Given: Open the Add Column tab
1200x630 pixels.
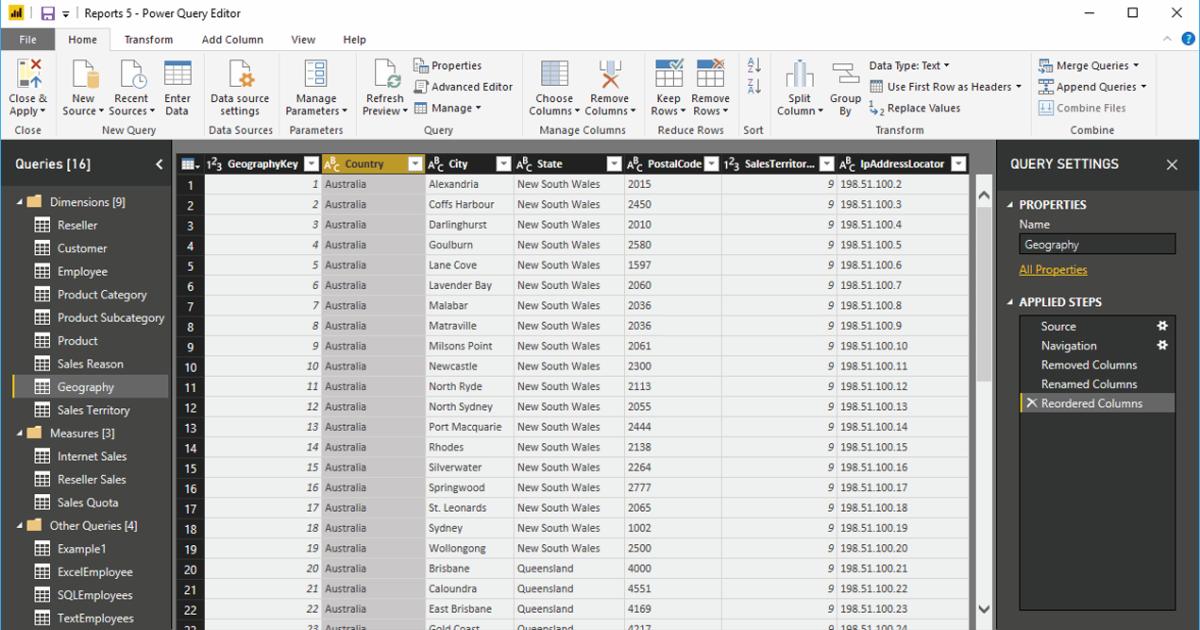Looking at the screenshot, I should click(231, 39).
